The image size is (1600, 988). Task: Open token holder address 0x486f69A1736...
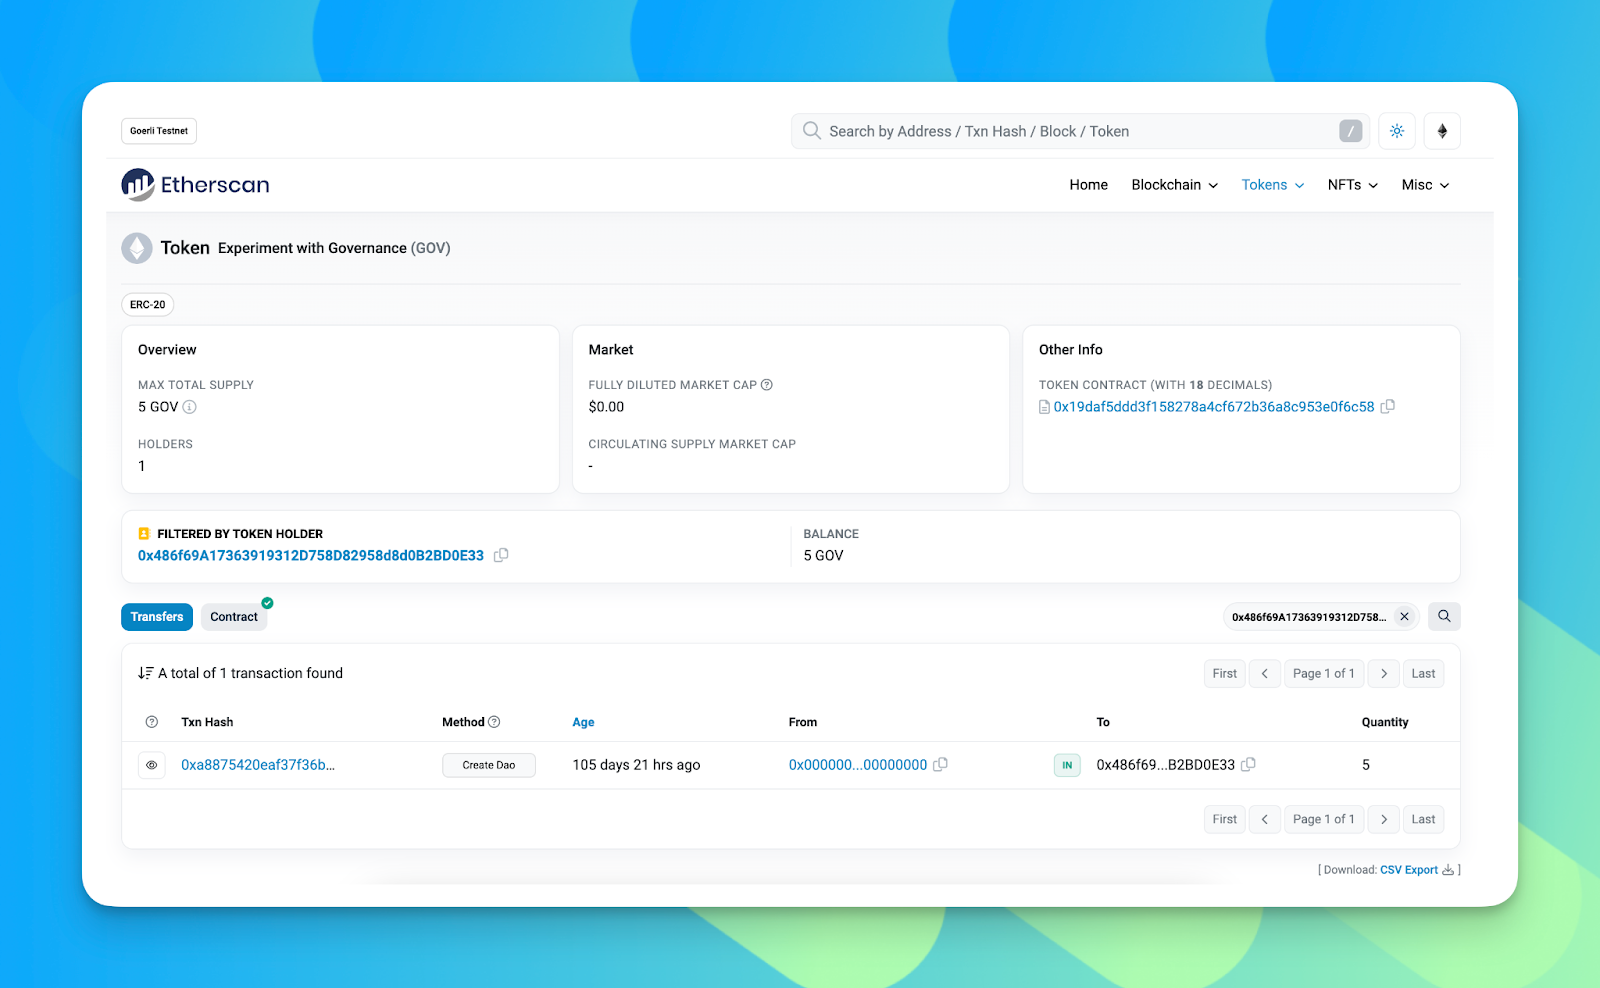pyautogui.click(x=311, y=555)
